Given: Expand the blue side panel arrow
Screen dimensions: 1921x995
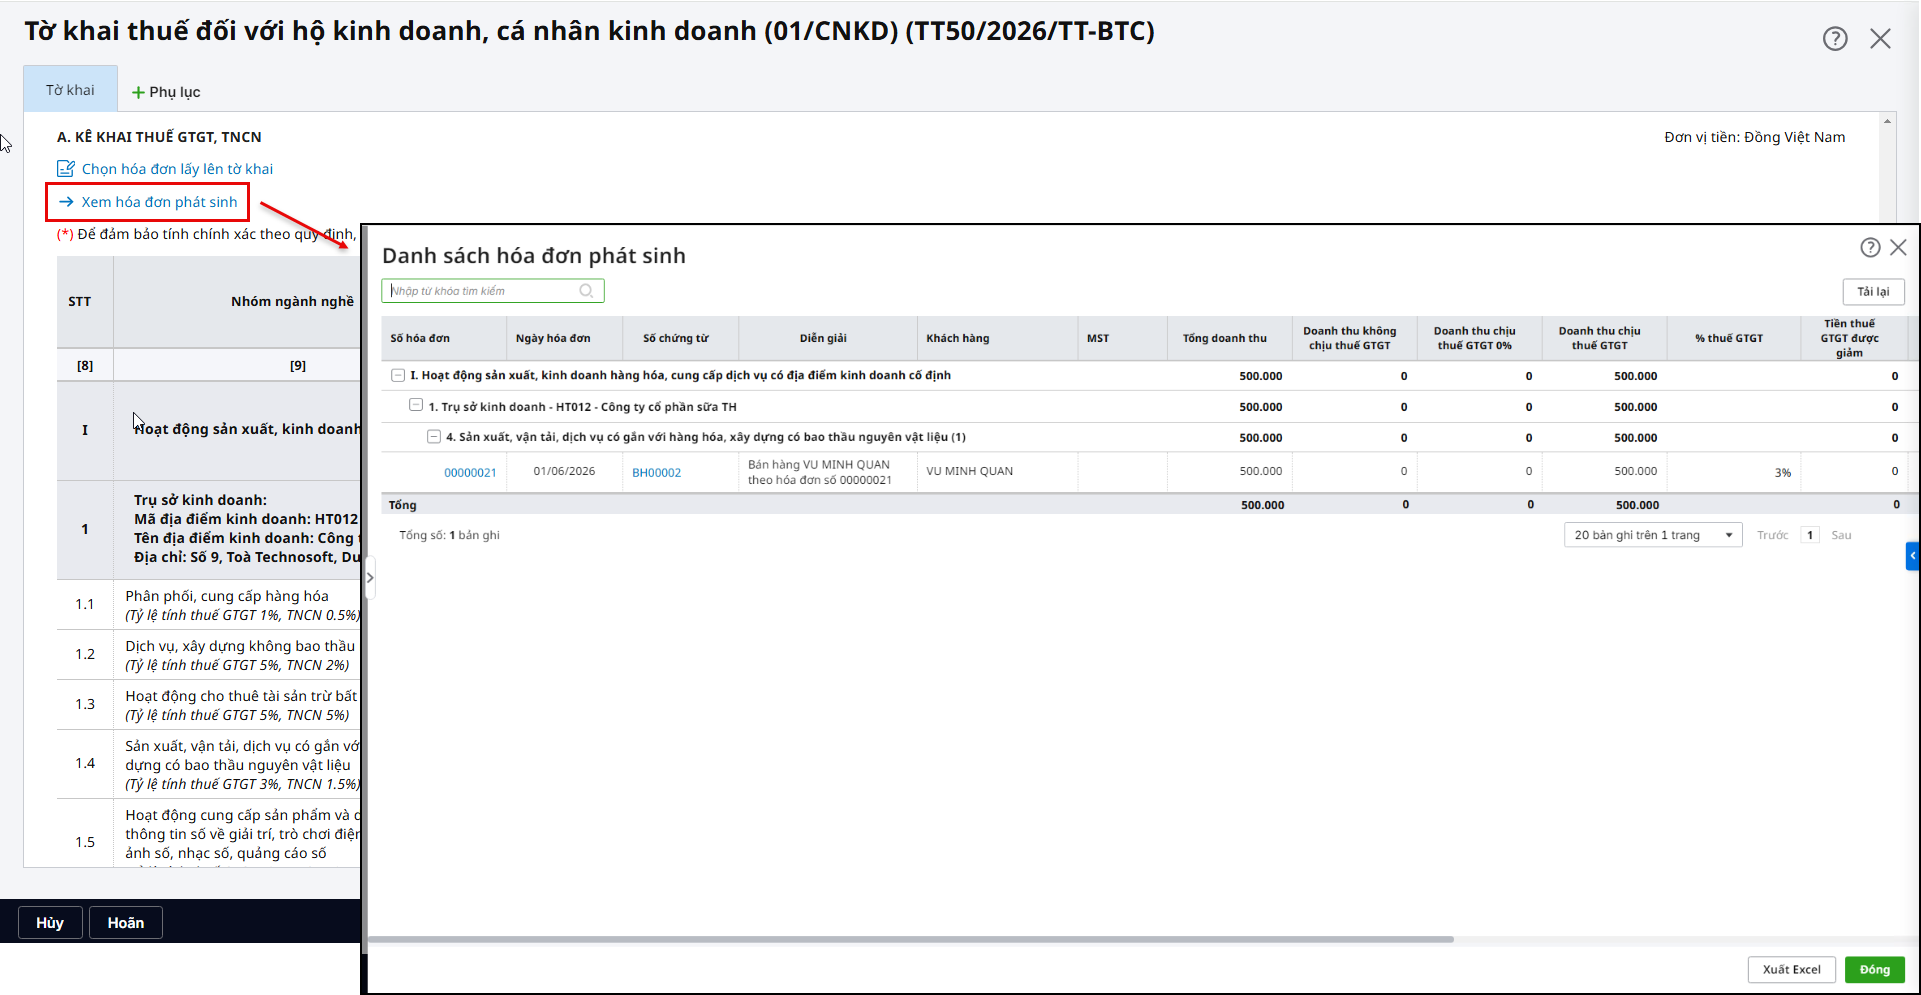Looking at the screenshot, I should click(1912, 555).
